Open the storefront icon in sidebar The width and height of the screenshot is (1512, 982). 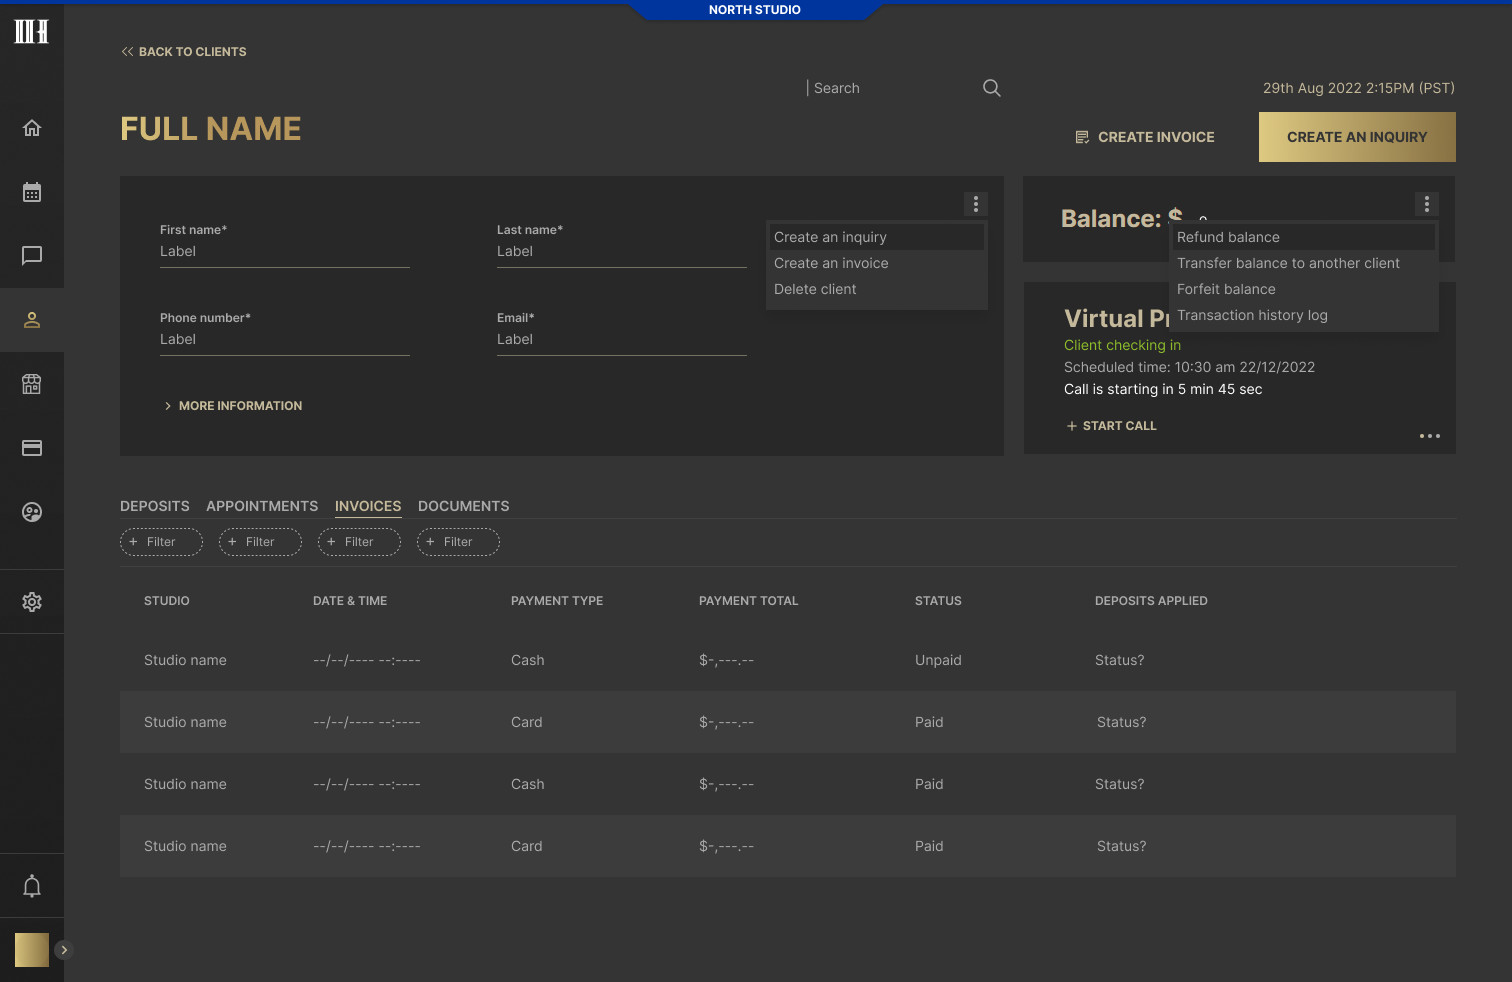(32, 384)
